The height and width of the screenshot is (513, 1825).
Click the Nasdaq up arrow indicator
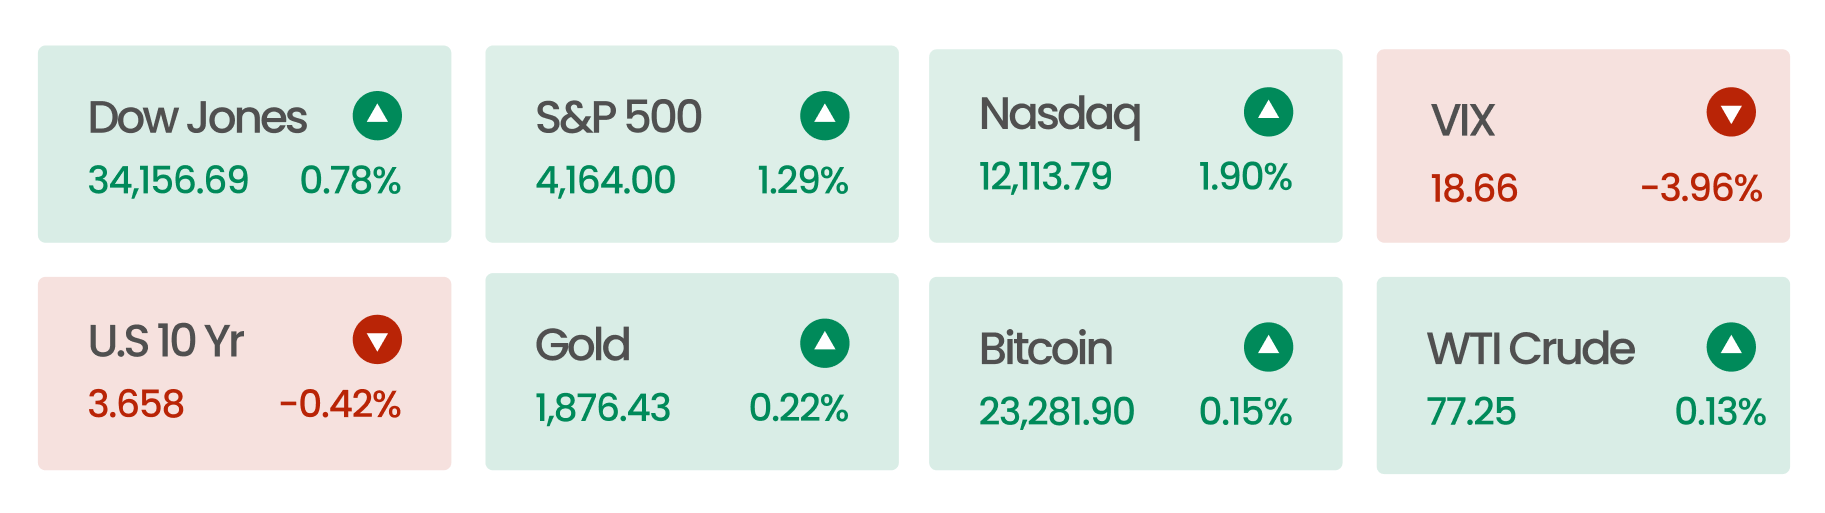coord(1268,112)
